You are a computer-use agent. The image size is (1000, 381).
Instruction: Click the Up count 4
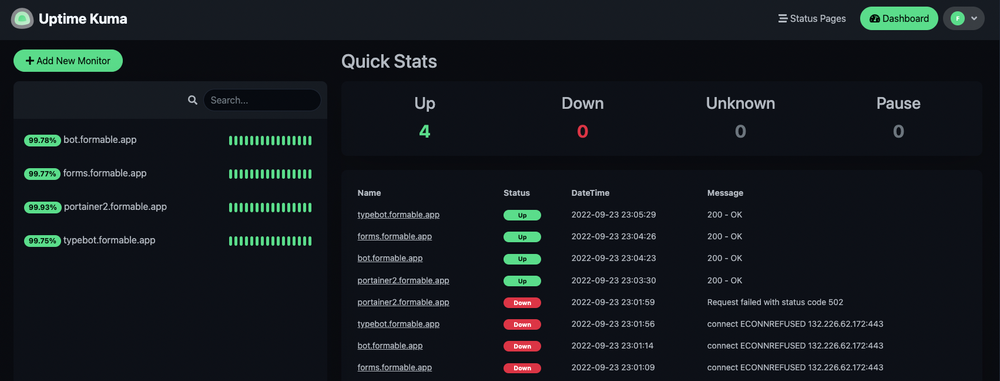[x=425, y=131]
